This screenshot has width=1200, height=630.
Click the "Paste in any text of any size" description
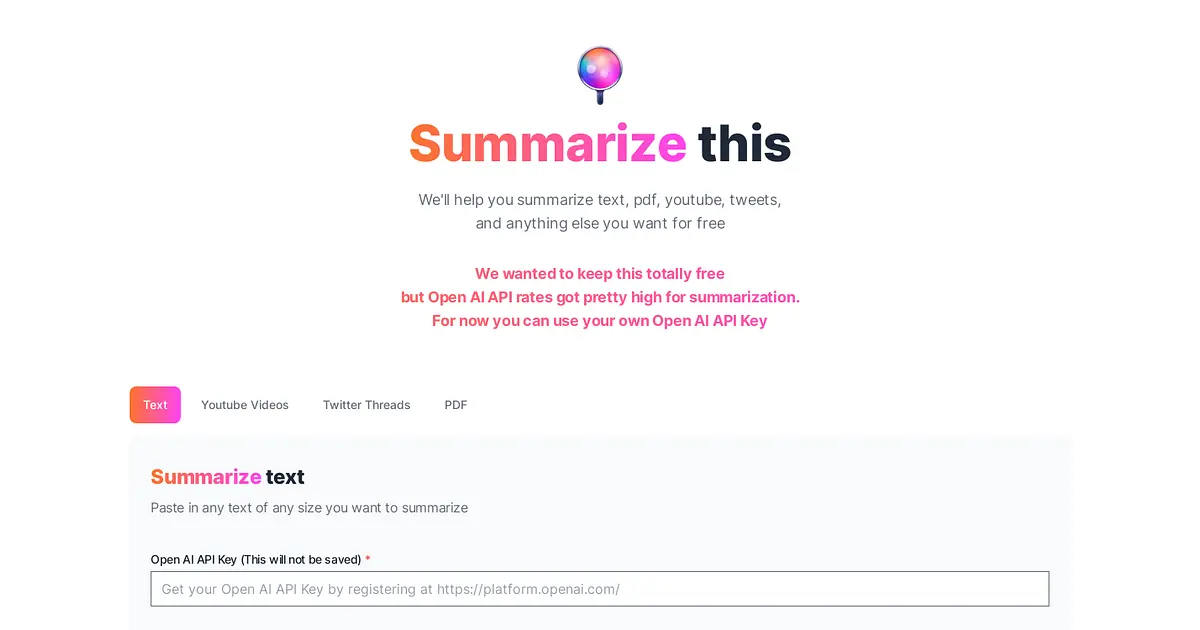[310, 508]
